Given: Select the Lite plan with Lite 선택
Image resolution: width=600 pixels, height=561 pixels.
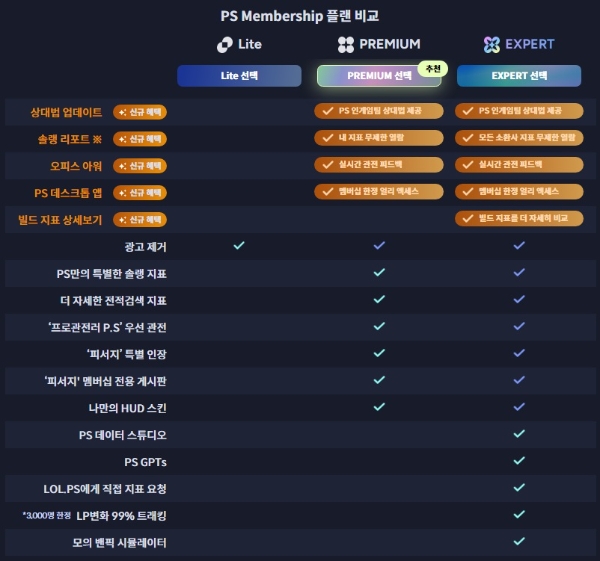Looking at the screenshot, I should (239, 76).
